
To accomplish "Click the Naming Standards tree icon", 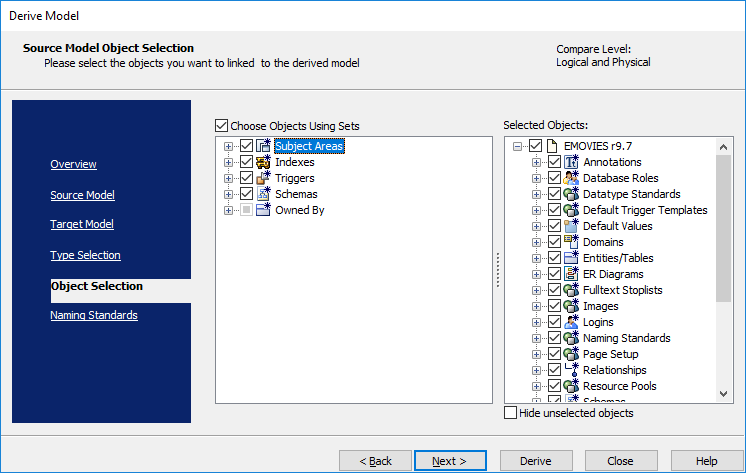I will tap(571, 338).
